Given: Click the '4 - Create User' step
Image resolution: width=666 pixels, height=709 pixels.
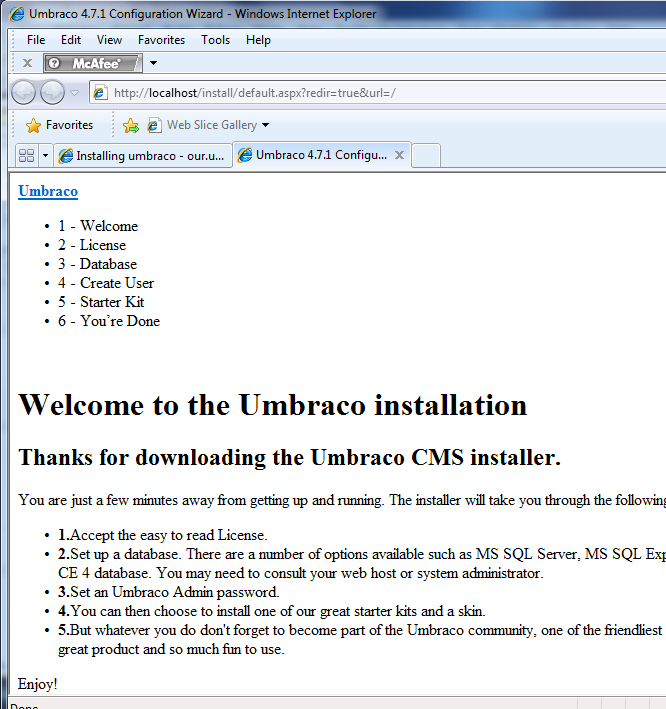Looking at the screenshot, I should pos(106,283).
